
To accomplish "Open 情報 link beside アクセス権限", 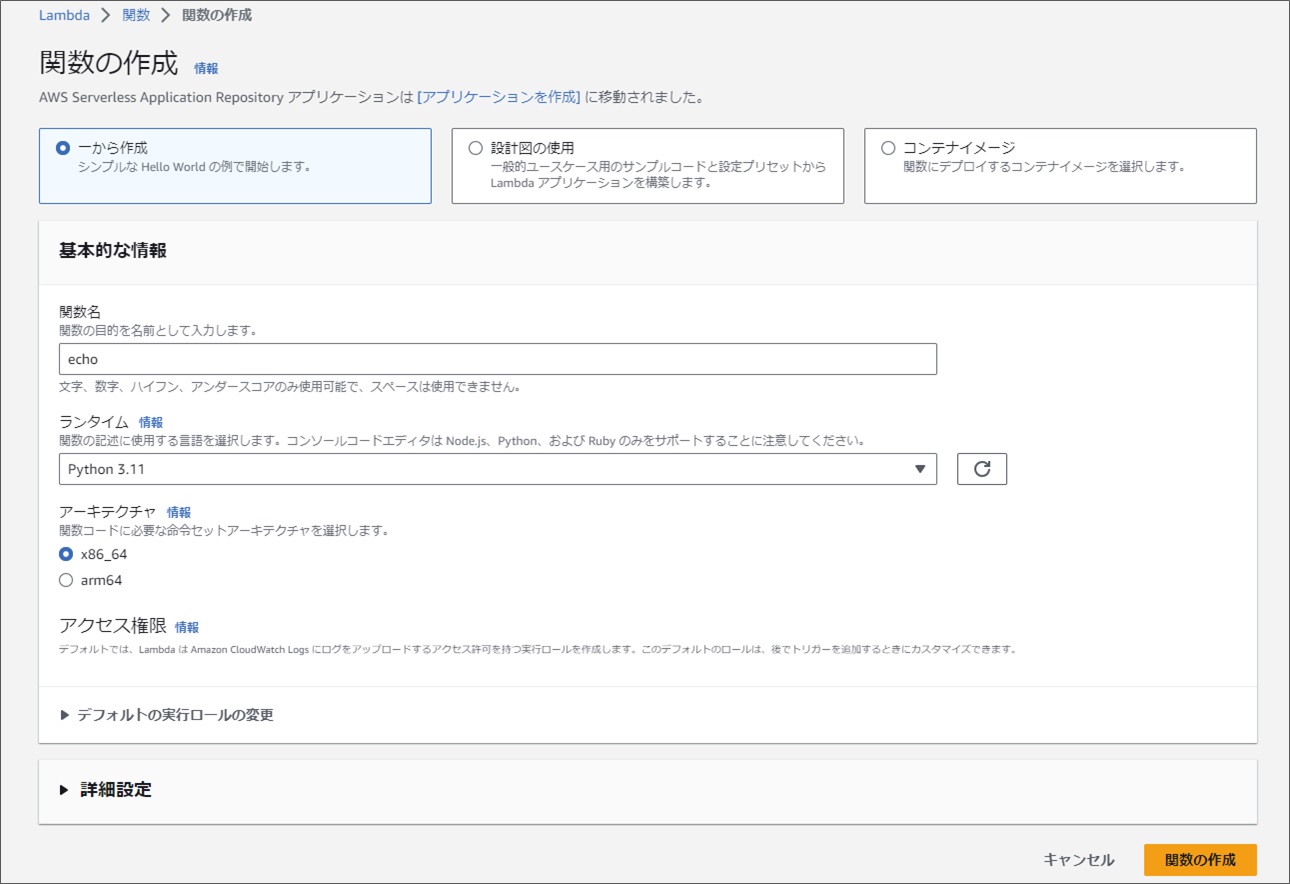I will click(187, 628).
